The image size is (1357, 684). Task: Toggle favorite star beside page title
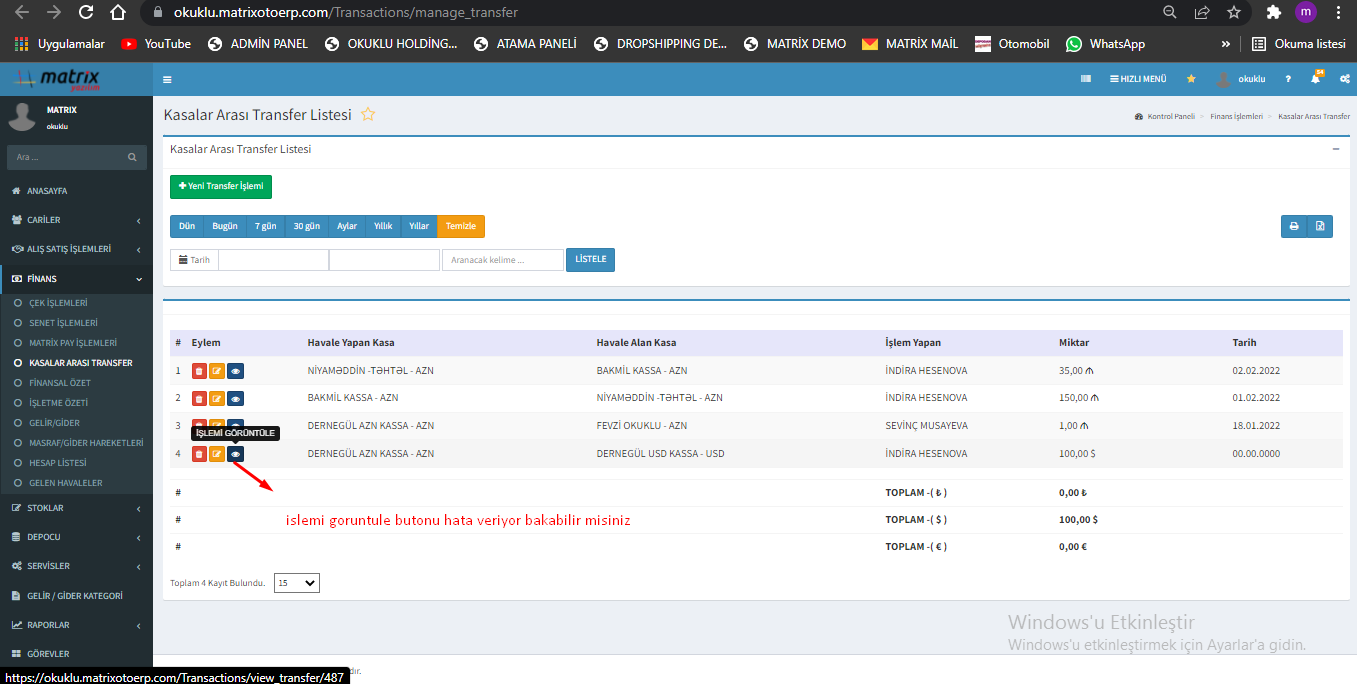(368, 115)
